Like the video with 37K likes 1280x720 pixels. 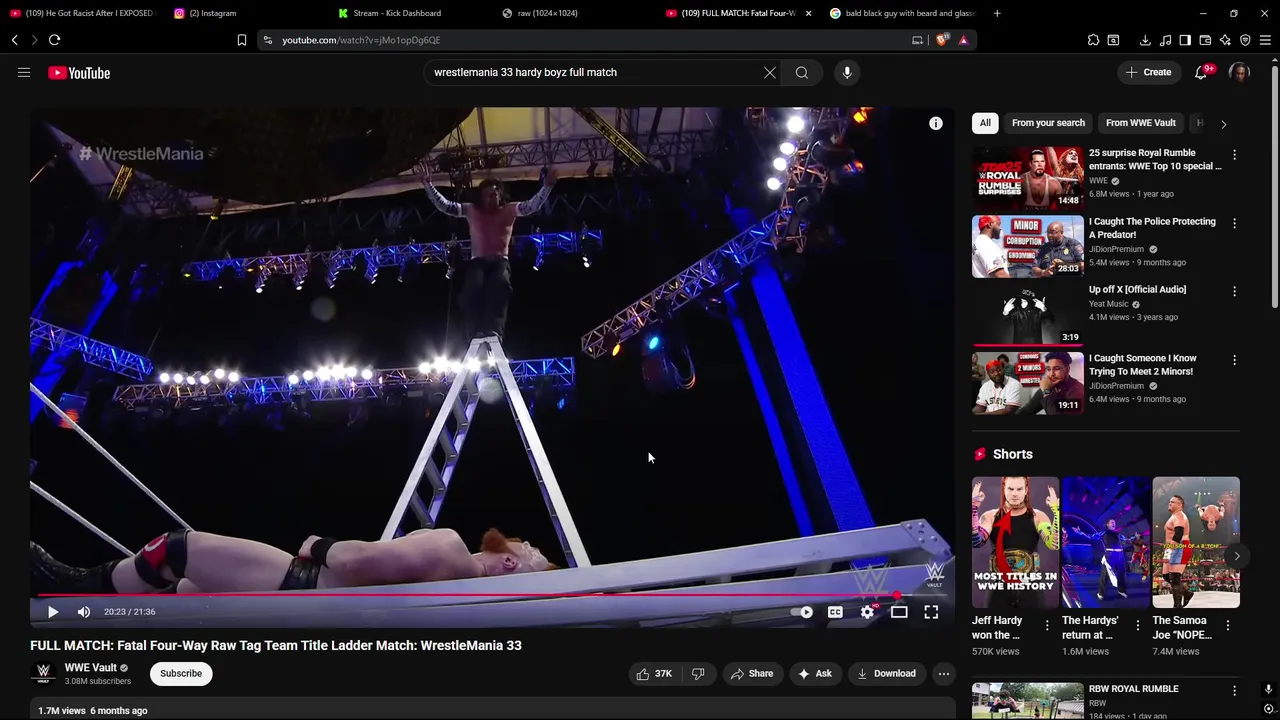[654, 674]
